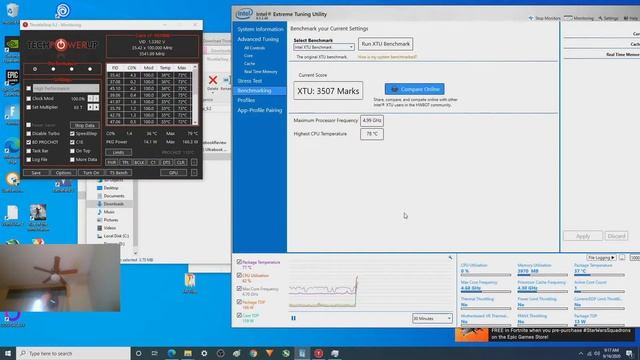Click the red X Delete icon in Explorer
640x360 pixels.
click(213, 81)
